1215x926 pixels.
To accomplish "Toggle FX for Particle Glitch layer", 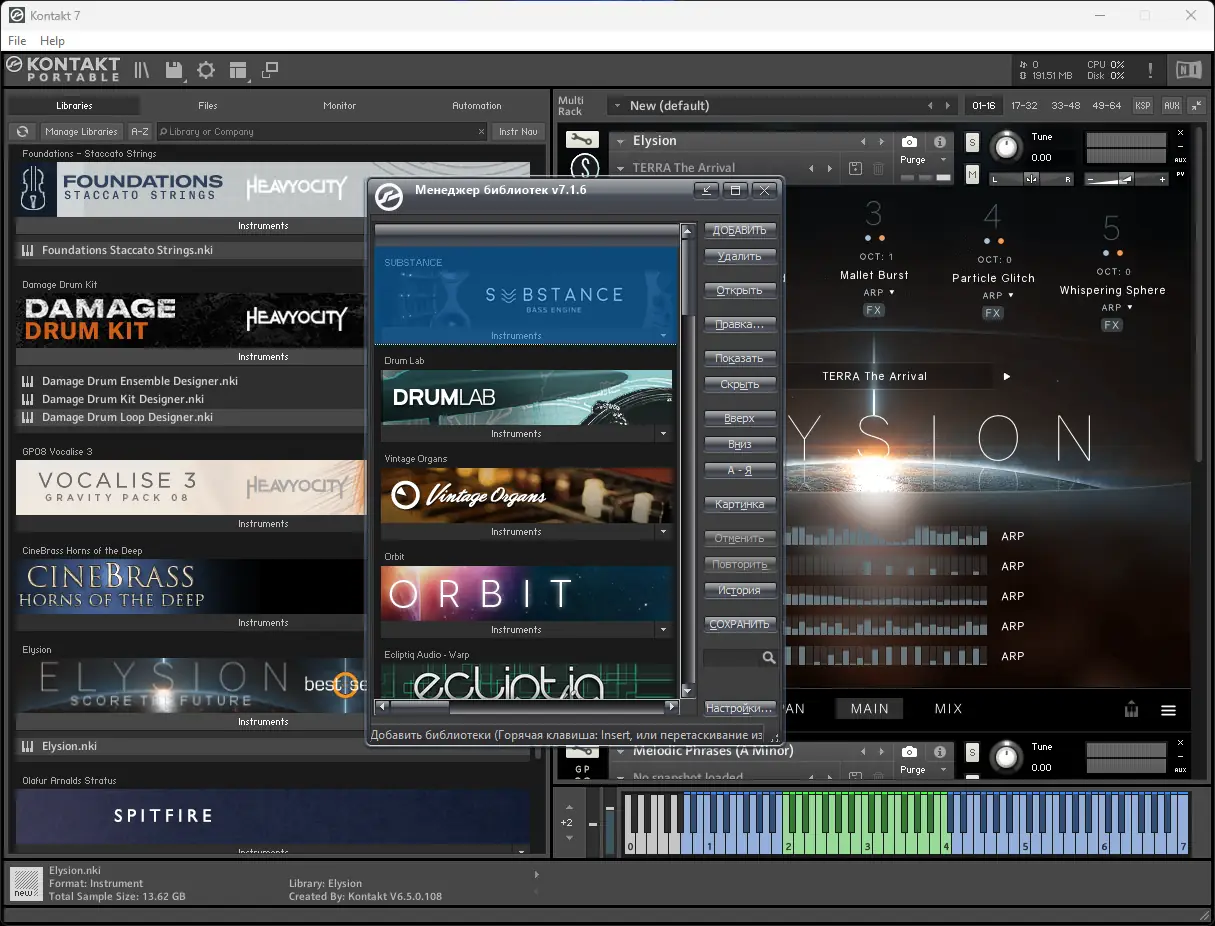I will click(x=992, y=313).
